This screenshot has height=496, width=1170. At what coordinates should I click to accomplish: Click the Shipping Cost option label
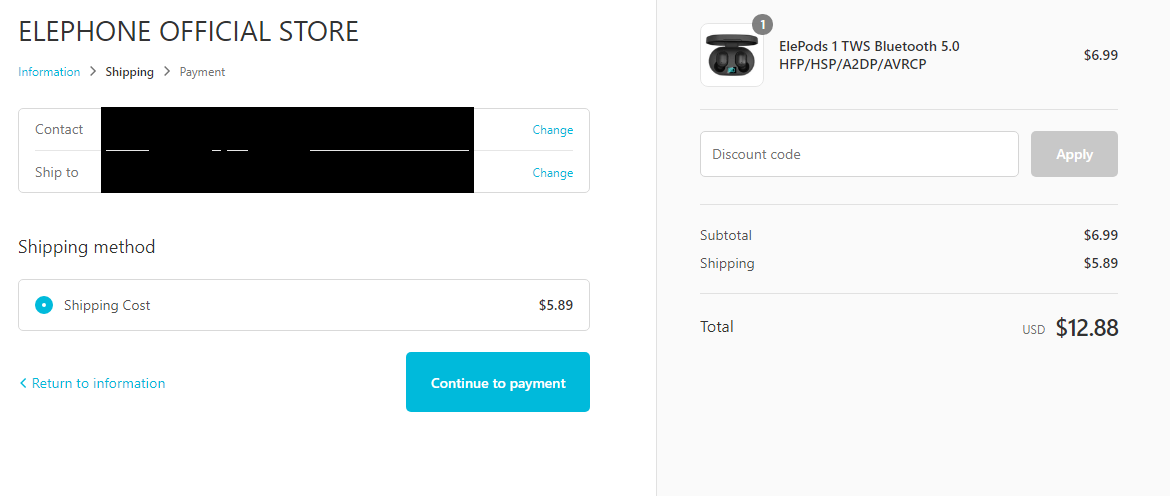point(107,305)
